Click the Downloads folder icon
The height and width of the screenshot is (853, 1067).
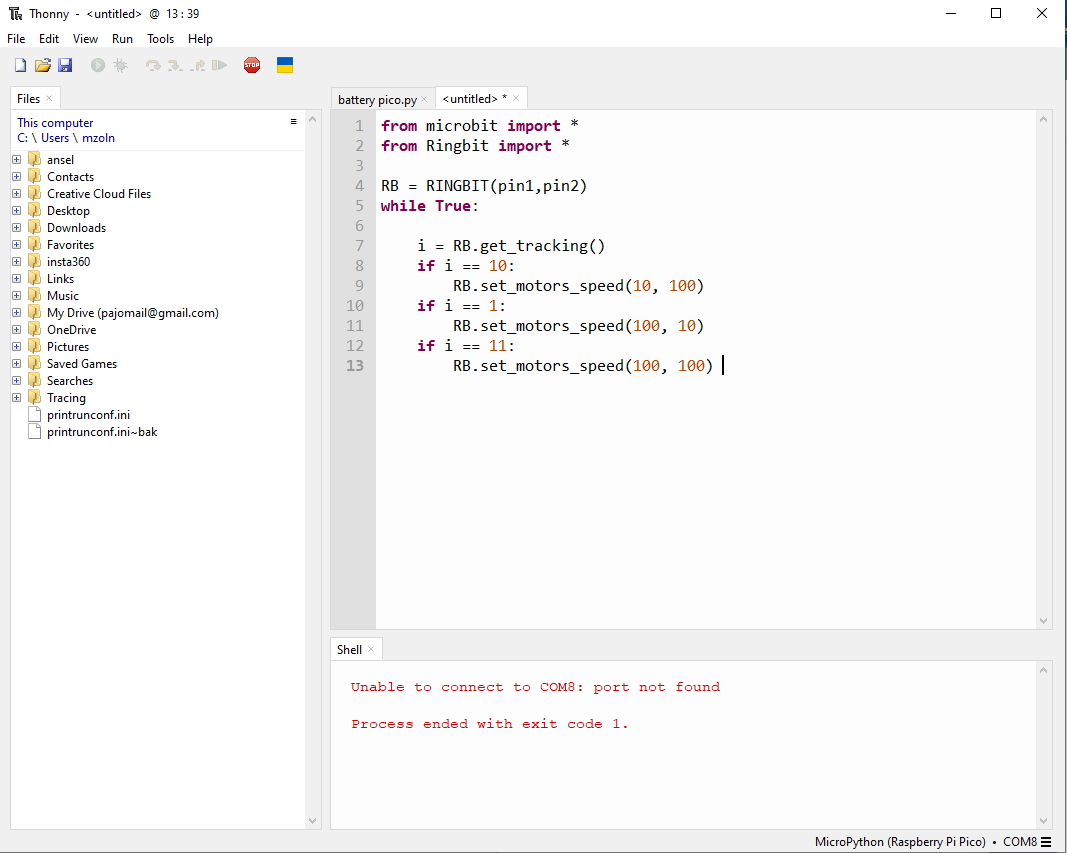point(35,228)
